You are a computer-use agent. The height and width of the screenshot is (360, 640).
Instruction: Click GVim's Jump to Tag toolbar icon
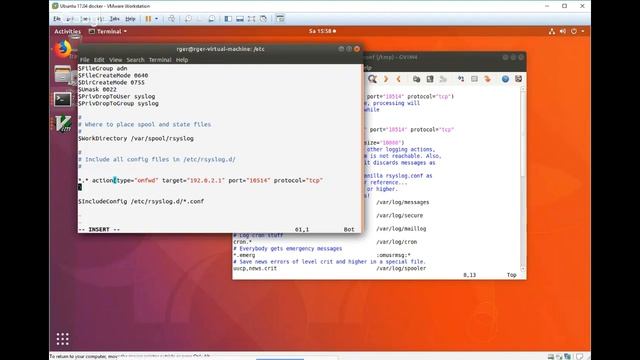coord(487,79)
